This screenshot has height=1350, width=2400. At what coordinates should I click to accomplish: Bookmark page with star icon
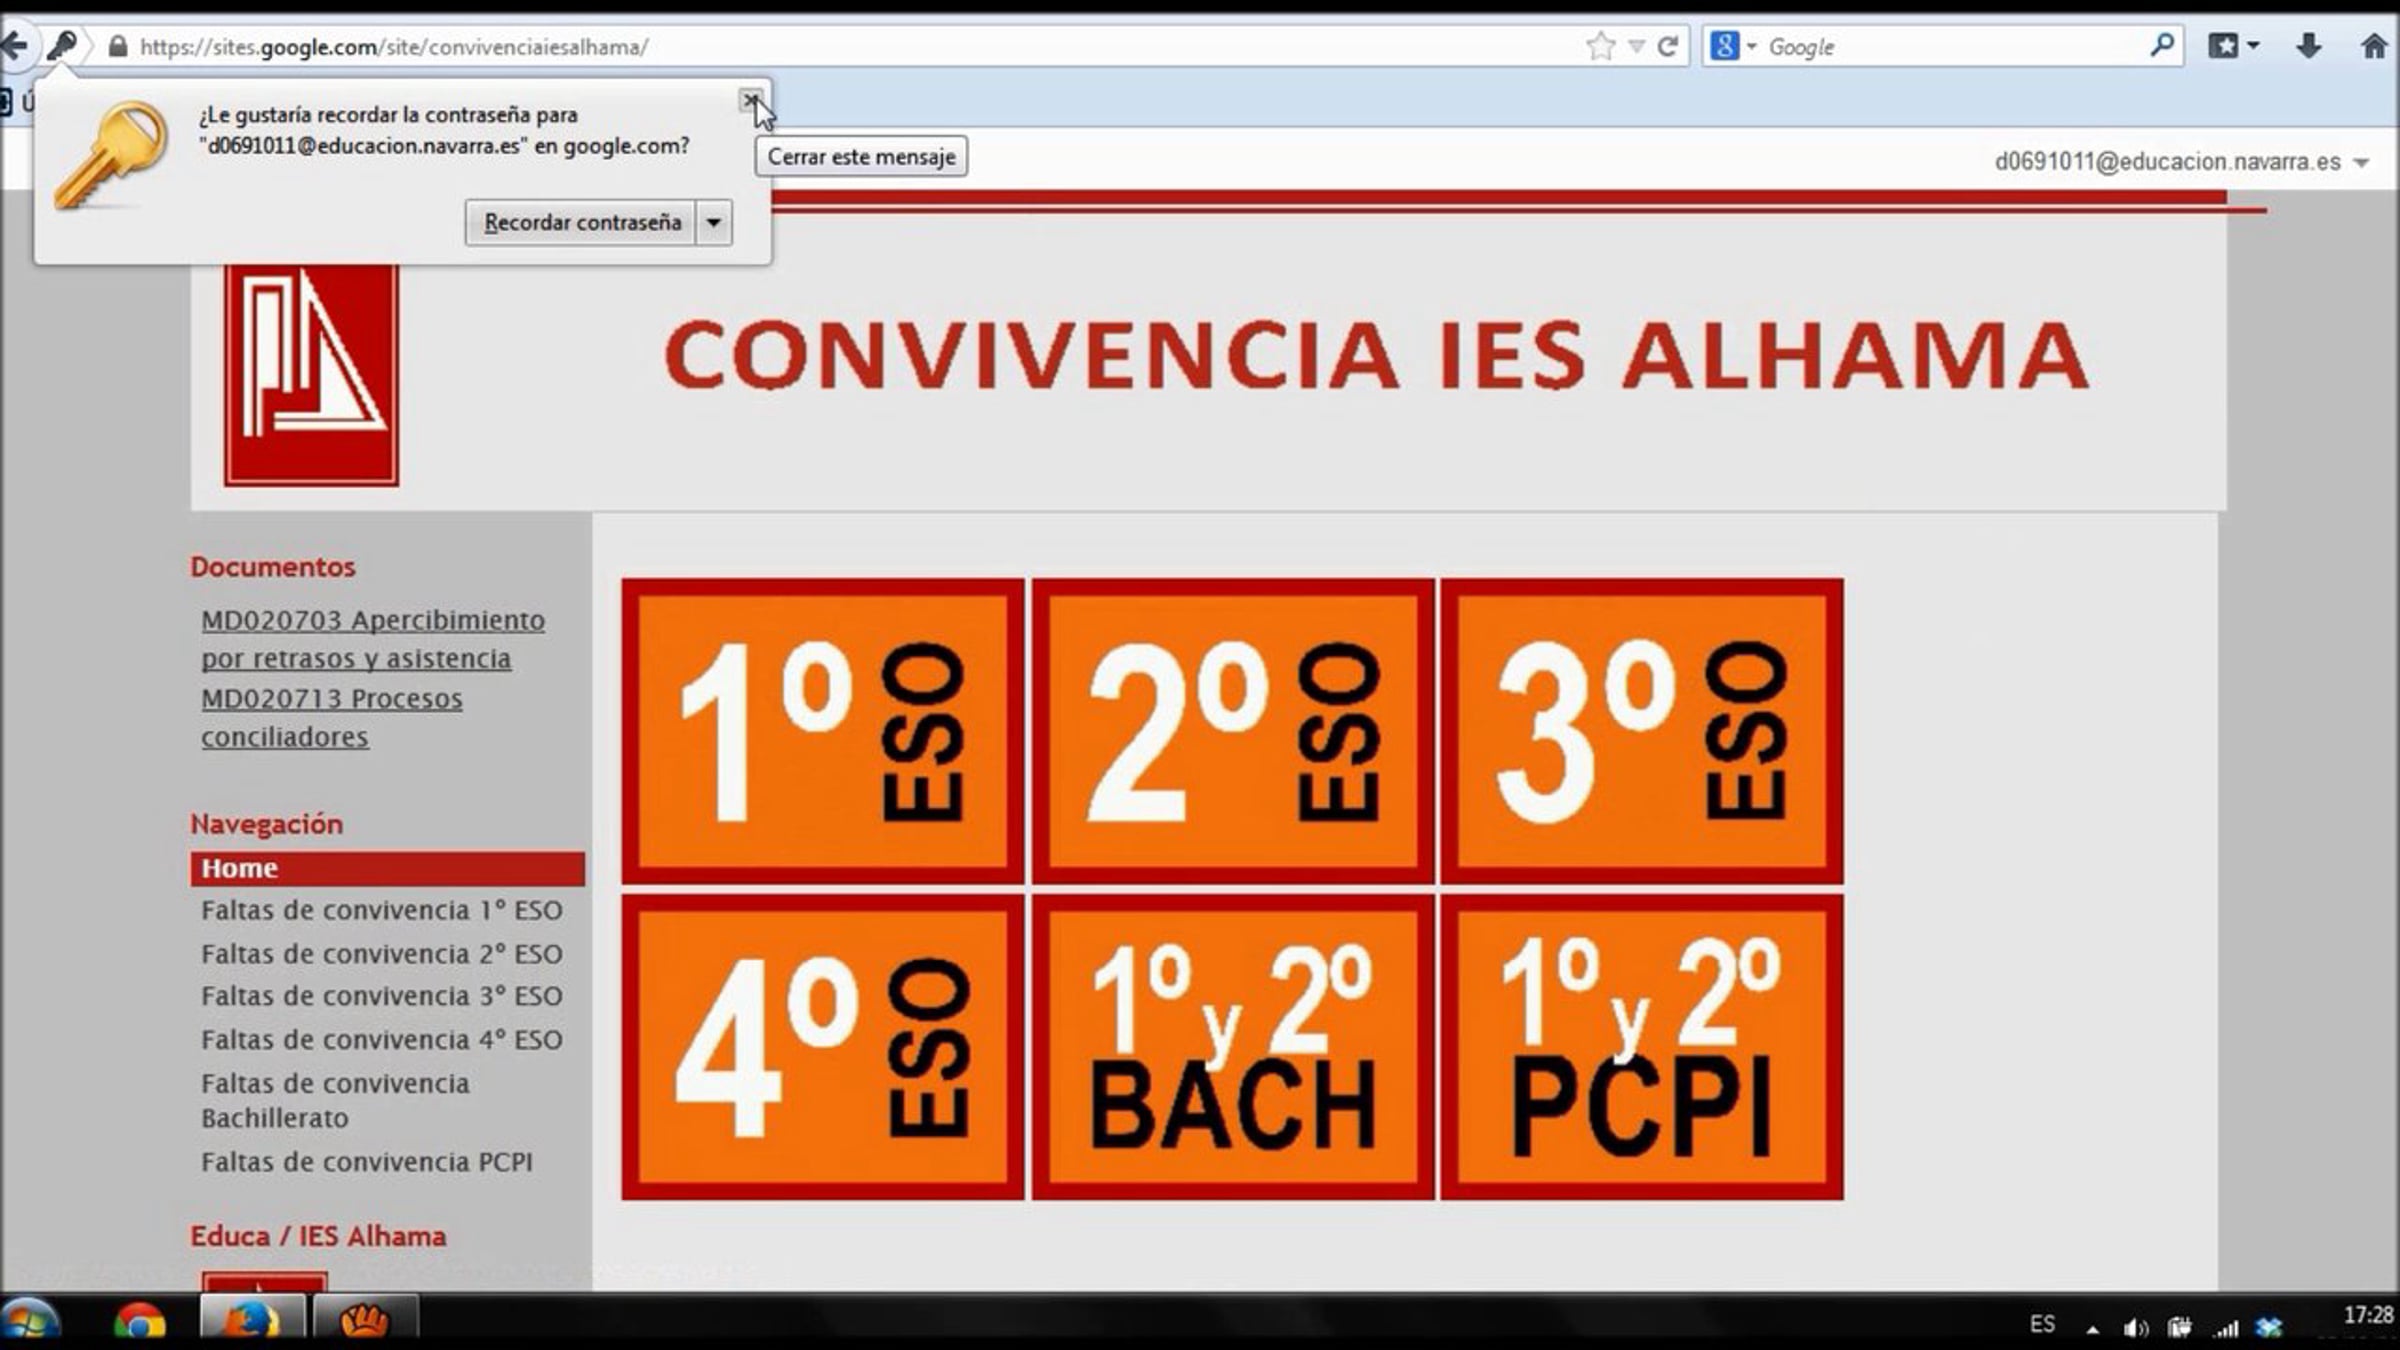[1600, 46]
